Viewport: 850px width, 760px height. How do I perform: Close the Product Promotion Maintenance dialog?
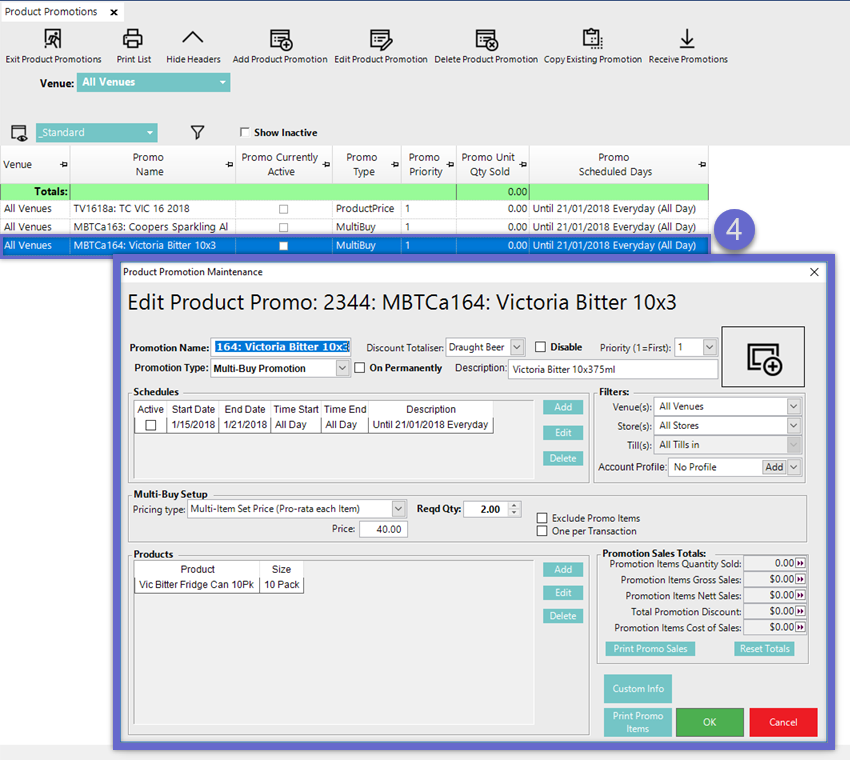point(814,272)
